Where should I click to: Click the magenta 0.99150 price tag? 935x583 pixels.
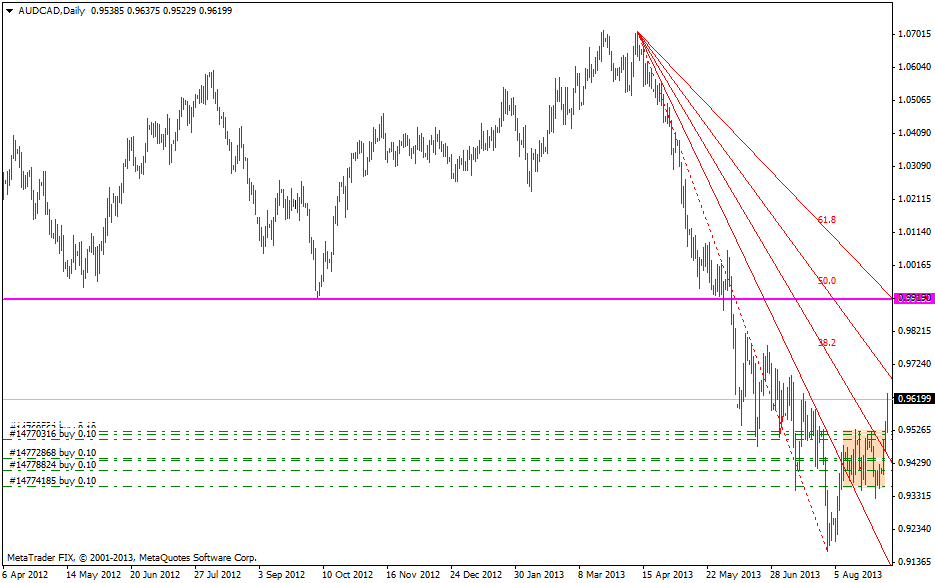click(x=914, y=298)
